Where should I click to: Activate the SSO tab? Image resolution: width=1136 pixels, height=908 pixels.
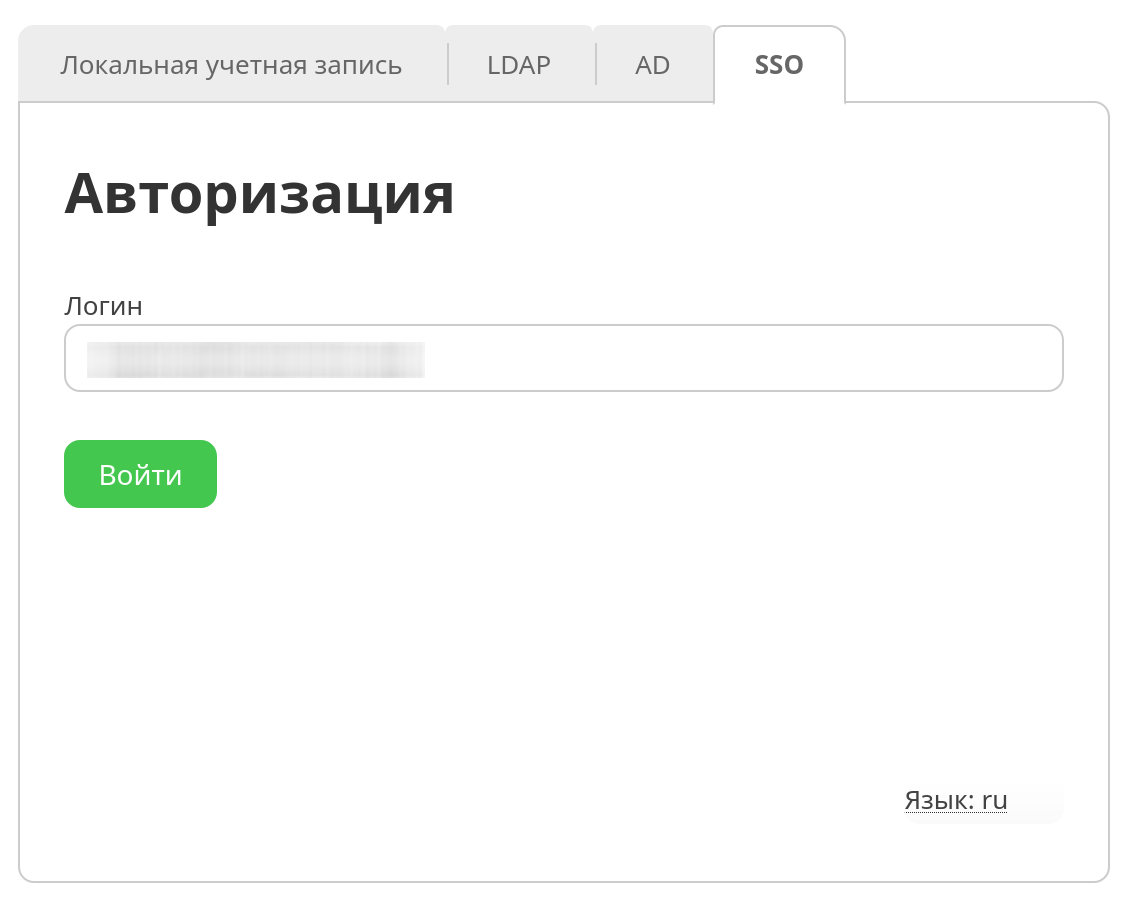779,65
